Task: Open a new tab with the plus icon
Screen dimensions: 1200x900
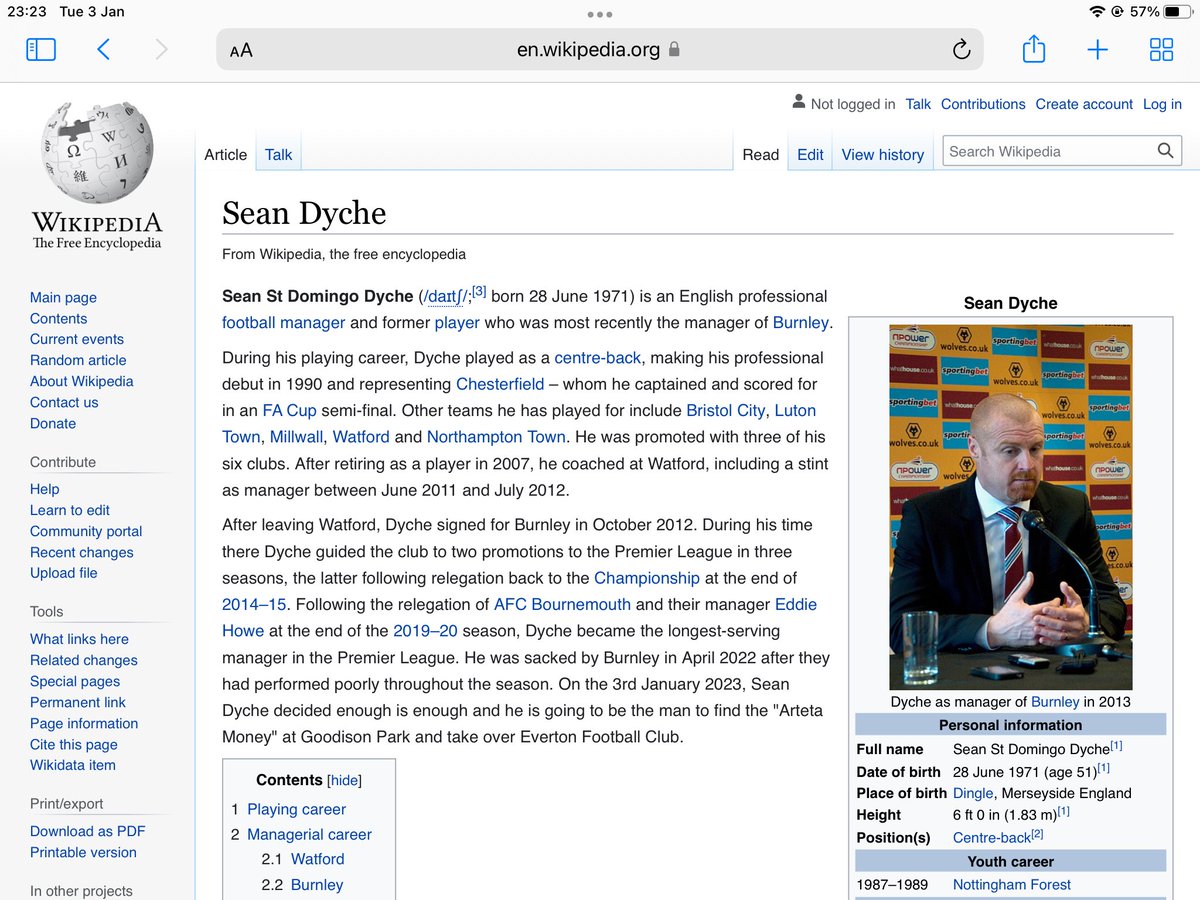Action: (1097, 48)
